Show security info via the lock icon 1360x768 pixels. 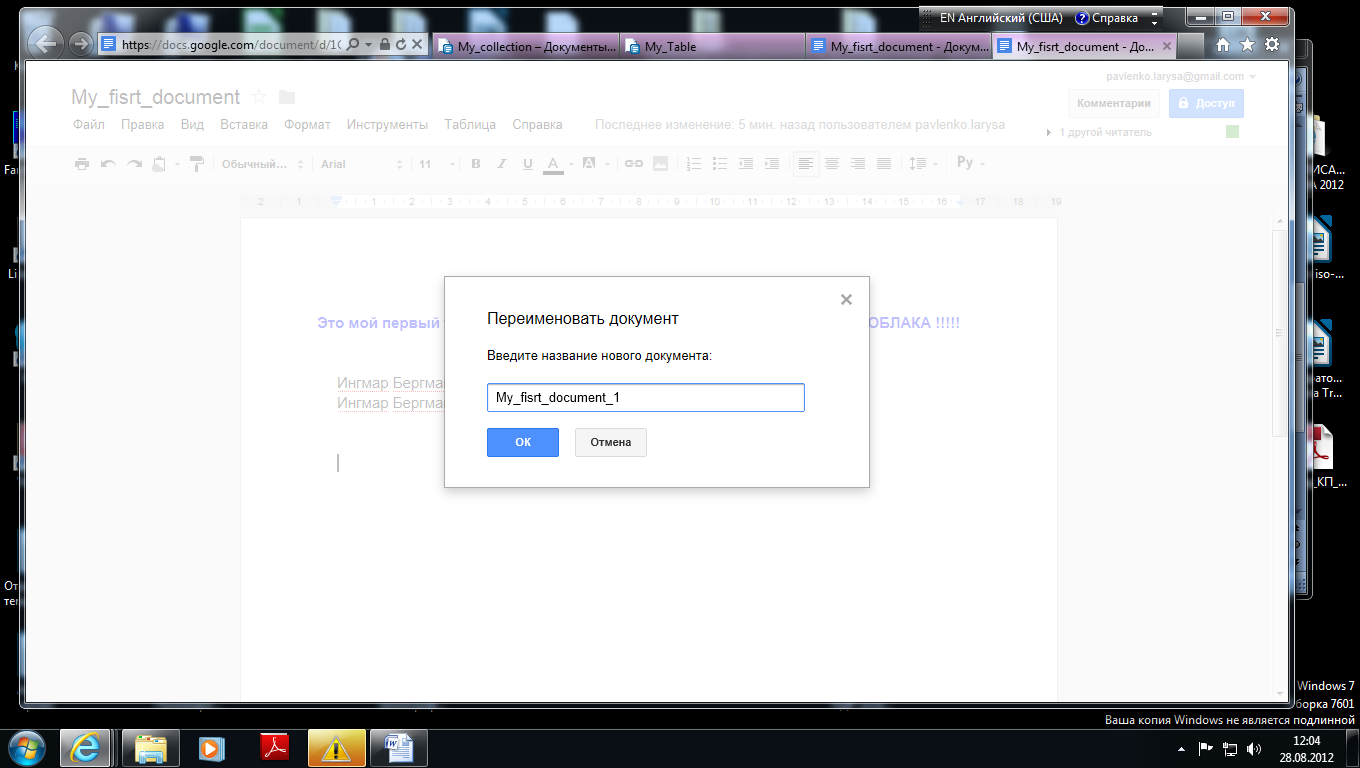click(384, 45)
